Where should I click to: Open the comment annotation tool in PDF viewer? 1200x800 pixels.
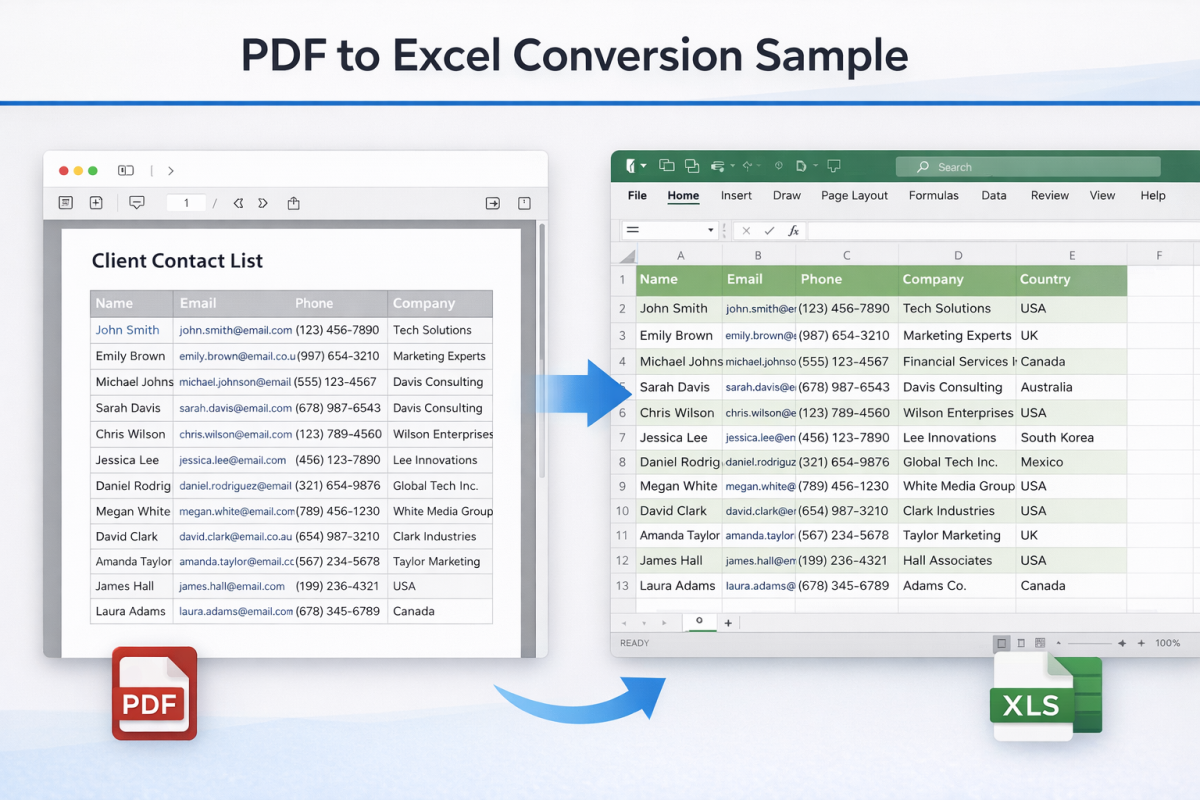[x=137, y=203]
